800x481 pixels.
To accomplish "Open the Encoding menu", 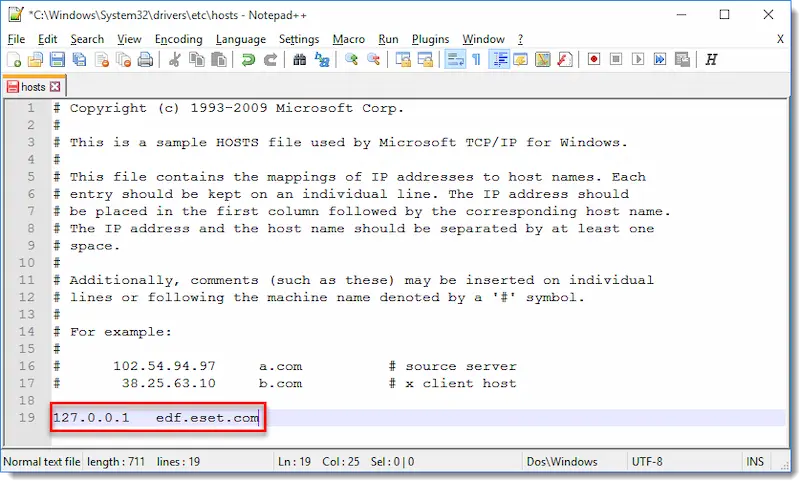I will coord(179,39).
